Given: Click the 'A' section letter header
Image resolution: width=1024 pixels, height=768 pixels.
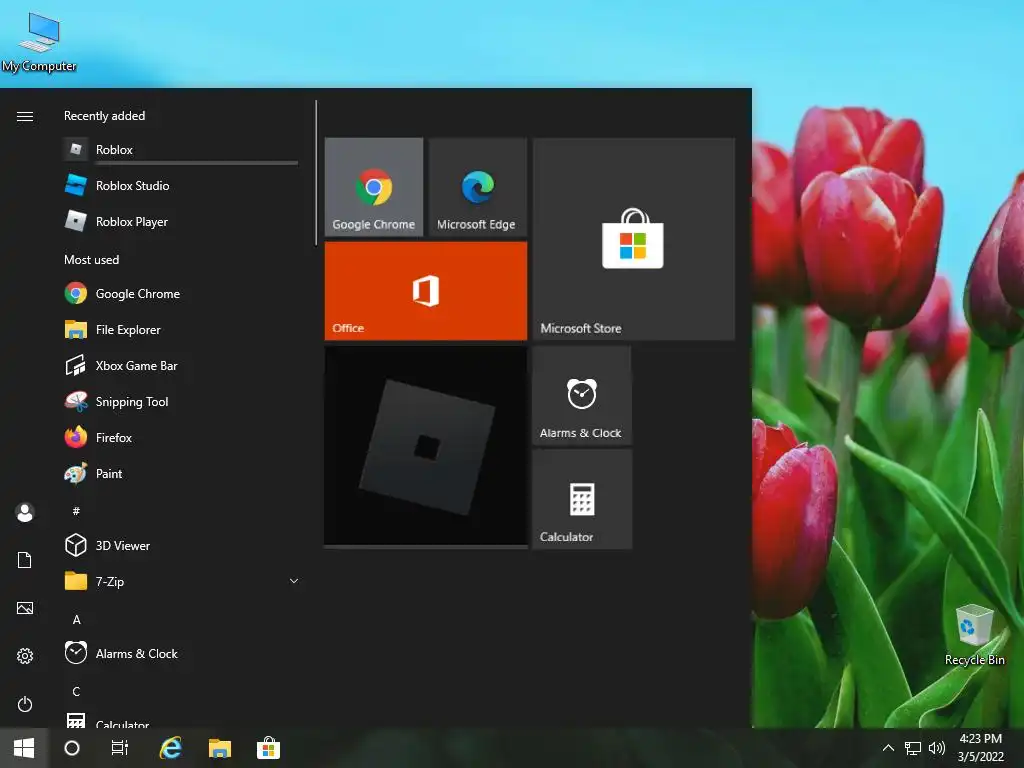Looking at the screenshot, I should (x=76, y=620).
